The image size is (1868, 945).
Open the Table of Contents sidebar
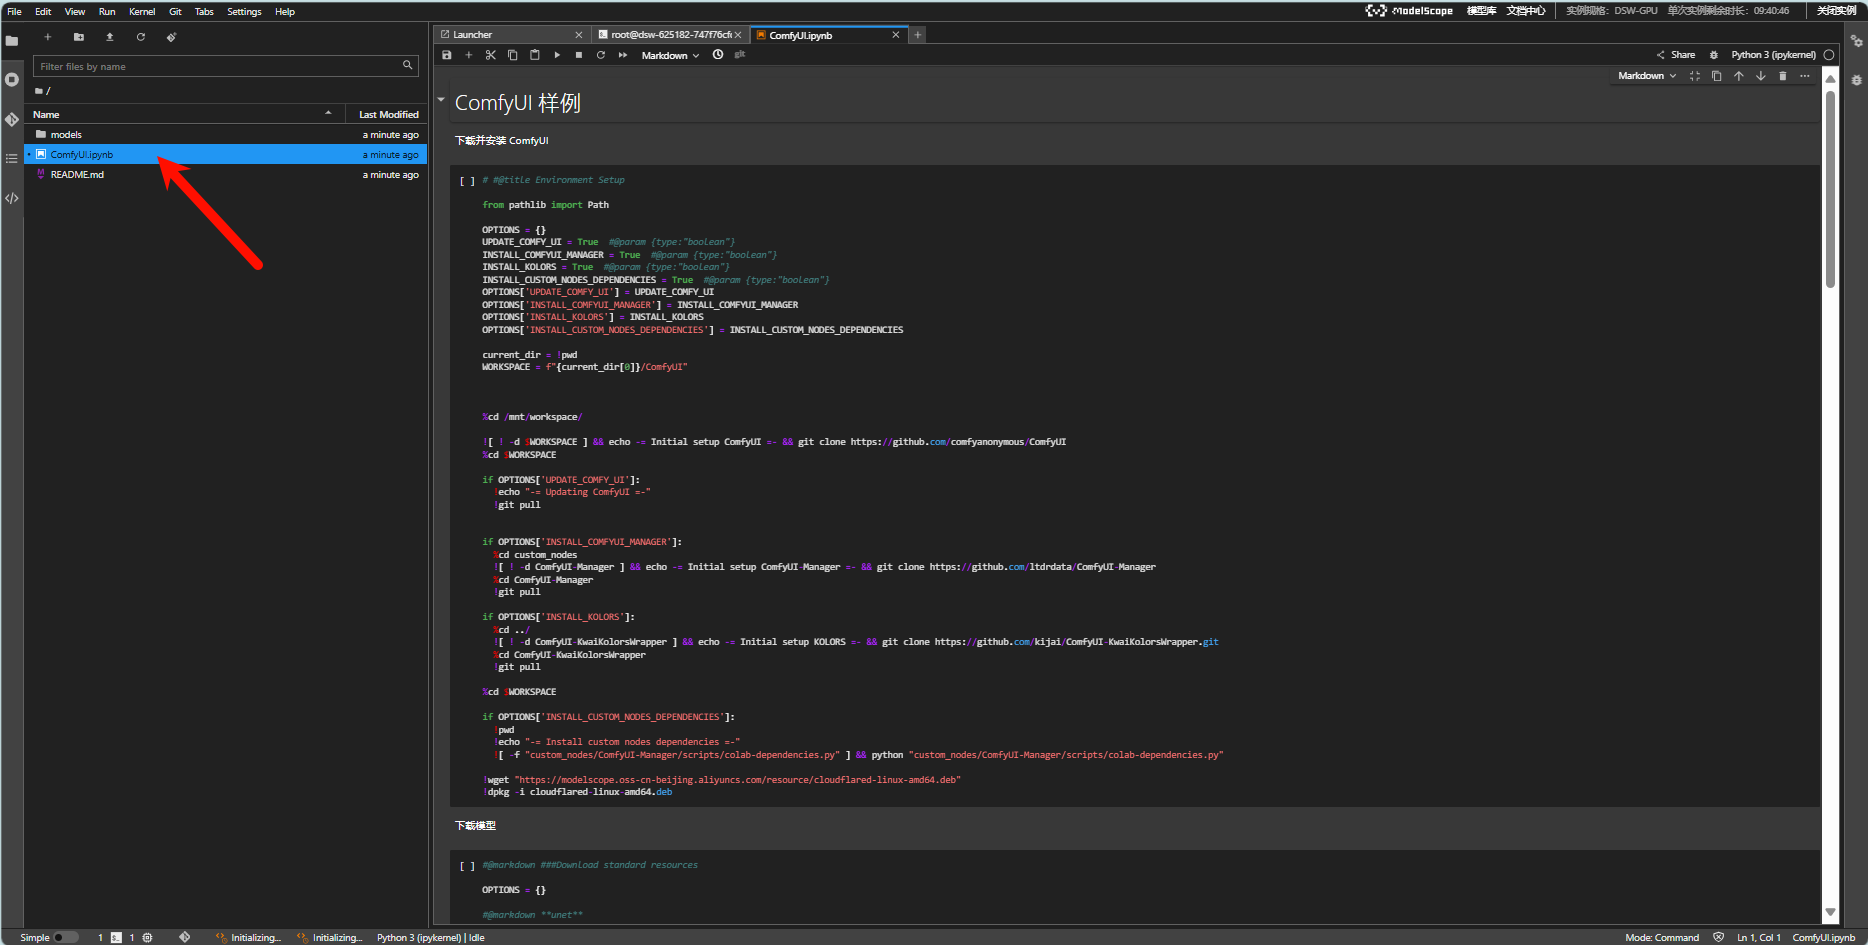pos(12,158)
